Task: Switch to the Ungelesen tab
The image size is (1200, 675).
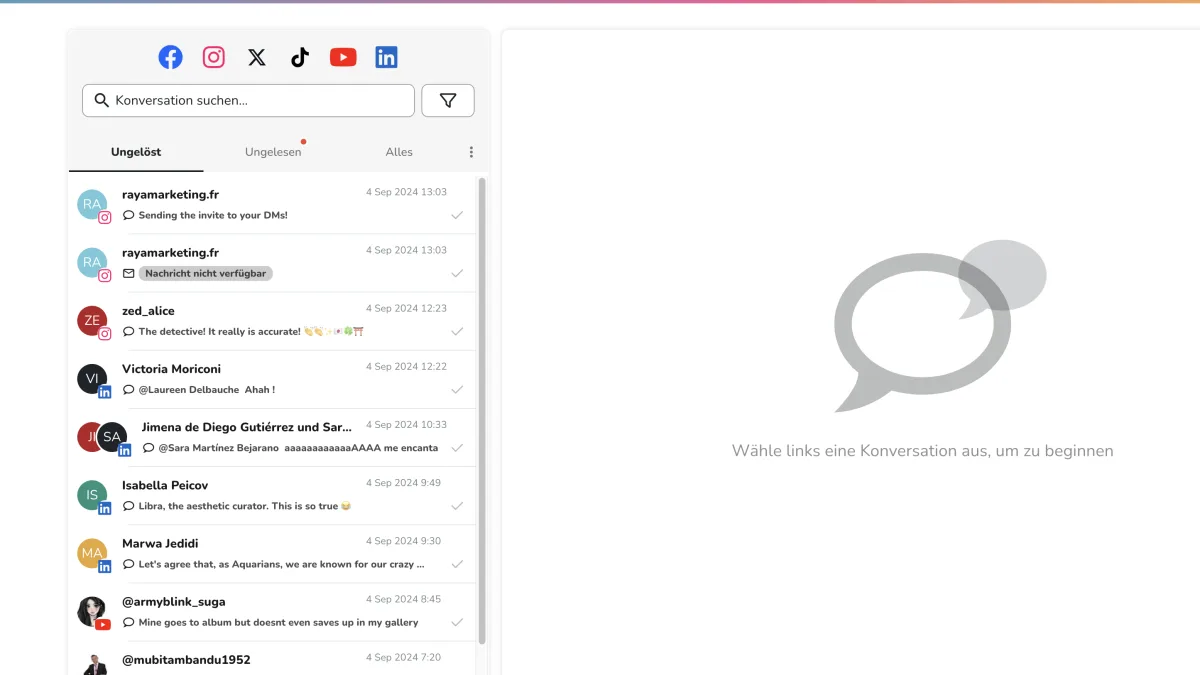Action: (273, 152)
